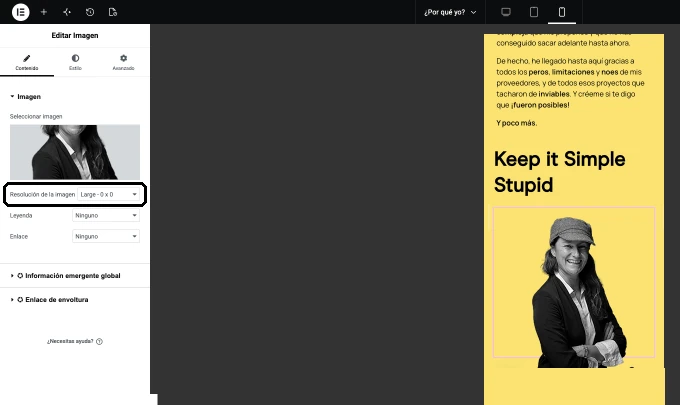Open the Leyenda dropdown

106,216
